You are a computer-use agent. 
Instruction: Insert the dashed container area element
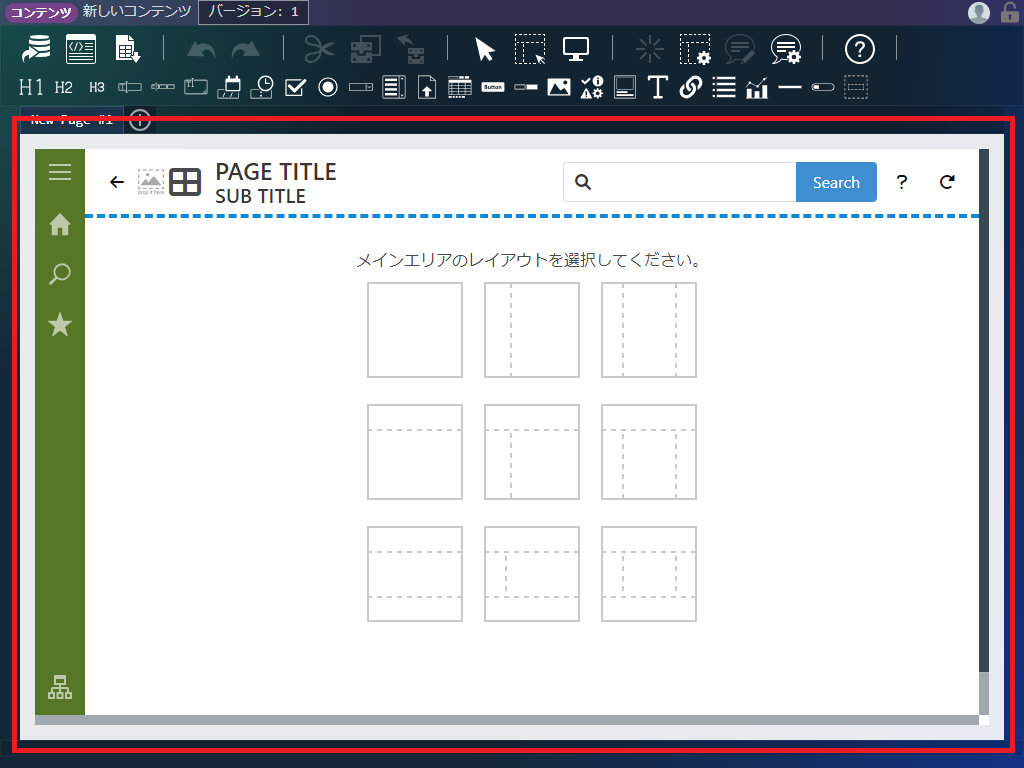tap(856, 87)
